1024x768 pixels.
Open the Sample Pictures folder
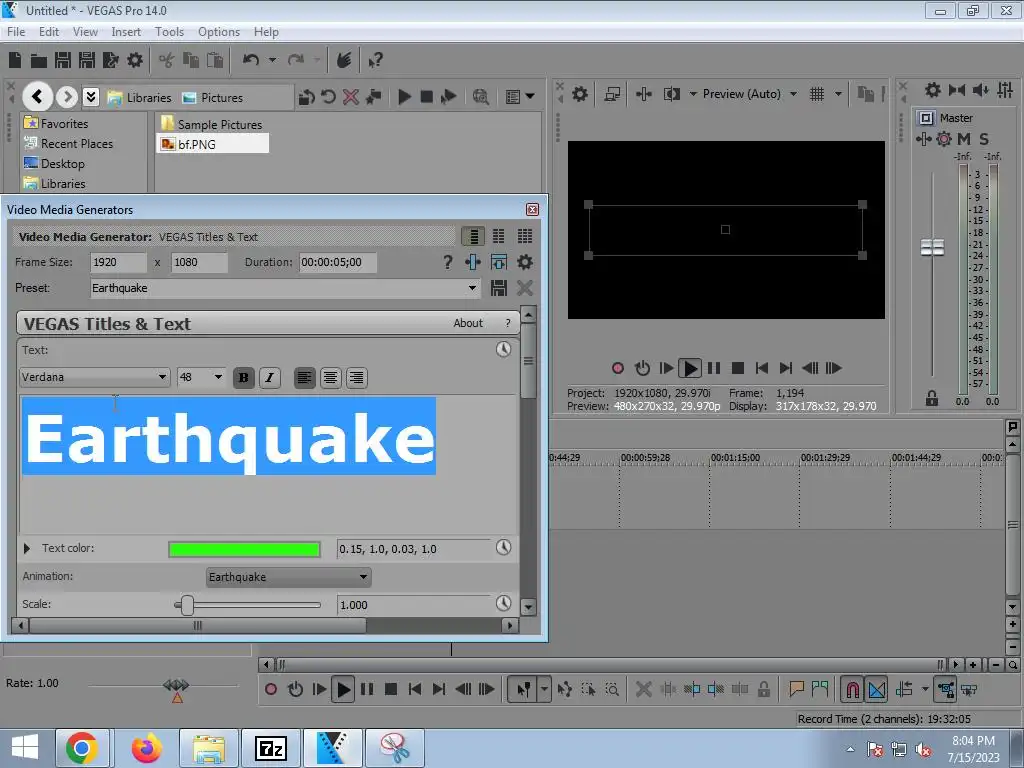(212, 124)
